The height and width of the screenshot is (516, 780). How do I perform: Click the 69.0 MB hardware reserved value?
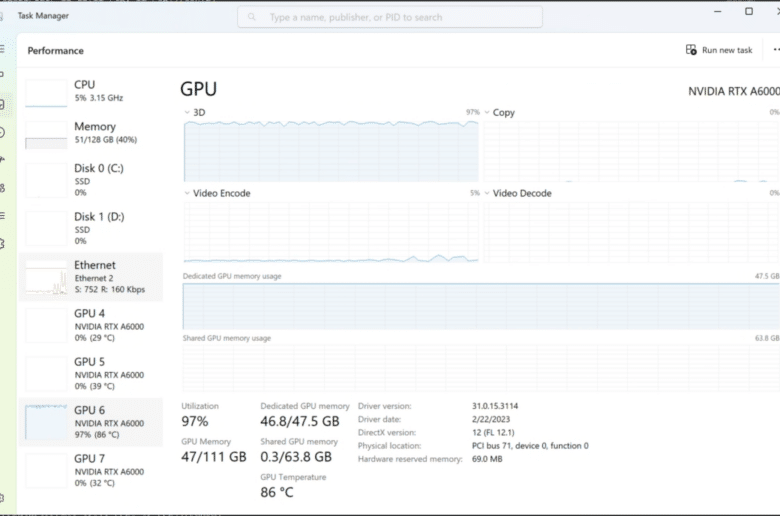pos(487,459)
